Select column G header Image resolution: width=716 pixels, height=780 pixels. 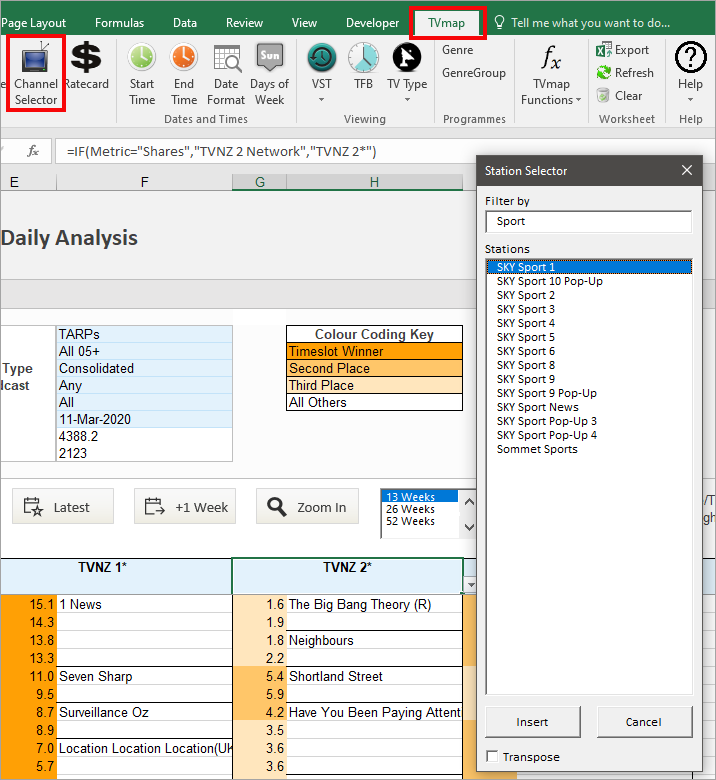(x=259, y=182)
